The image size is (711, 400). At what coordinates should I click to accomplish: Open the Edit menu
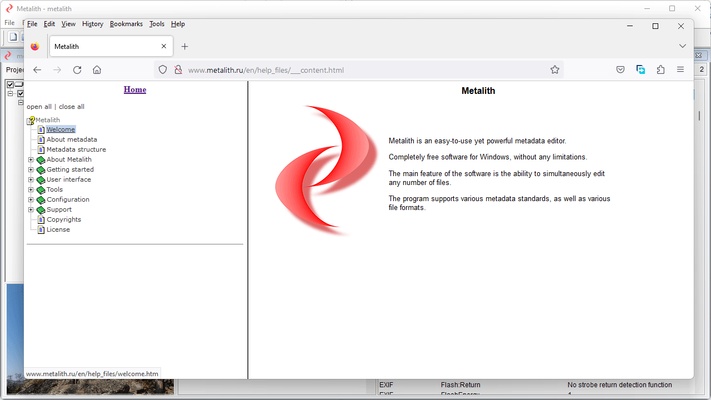pos(49,24)
